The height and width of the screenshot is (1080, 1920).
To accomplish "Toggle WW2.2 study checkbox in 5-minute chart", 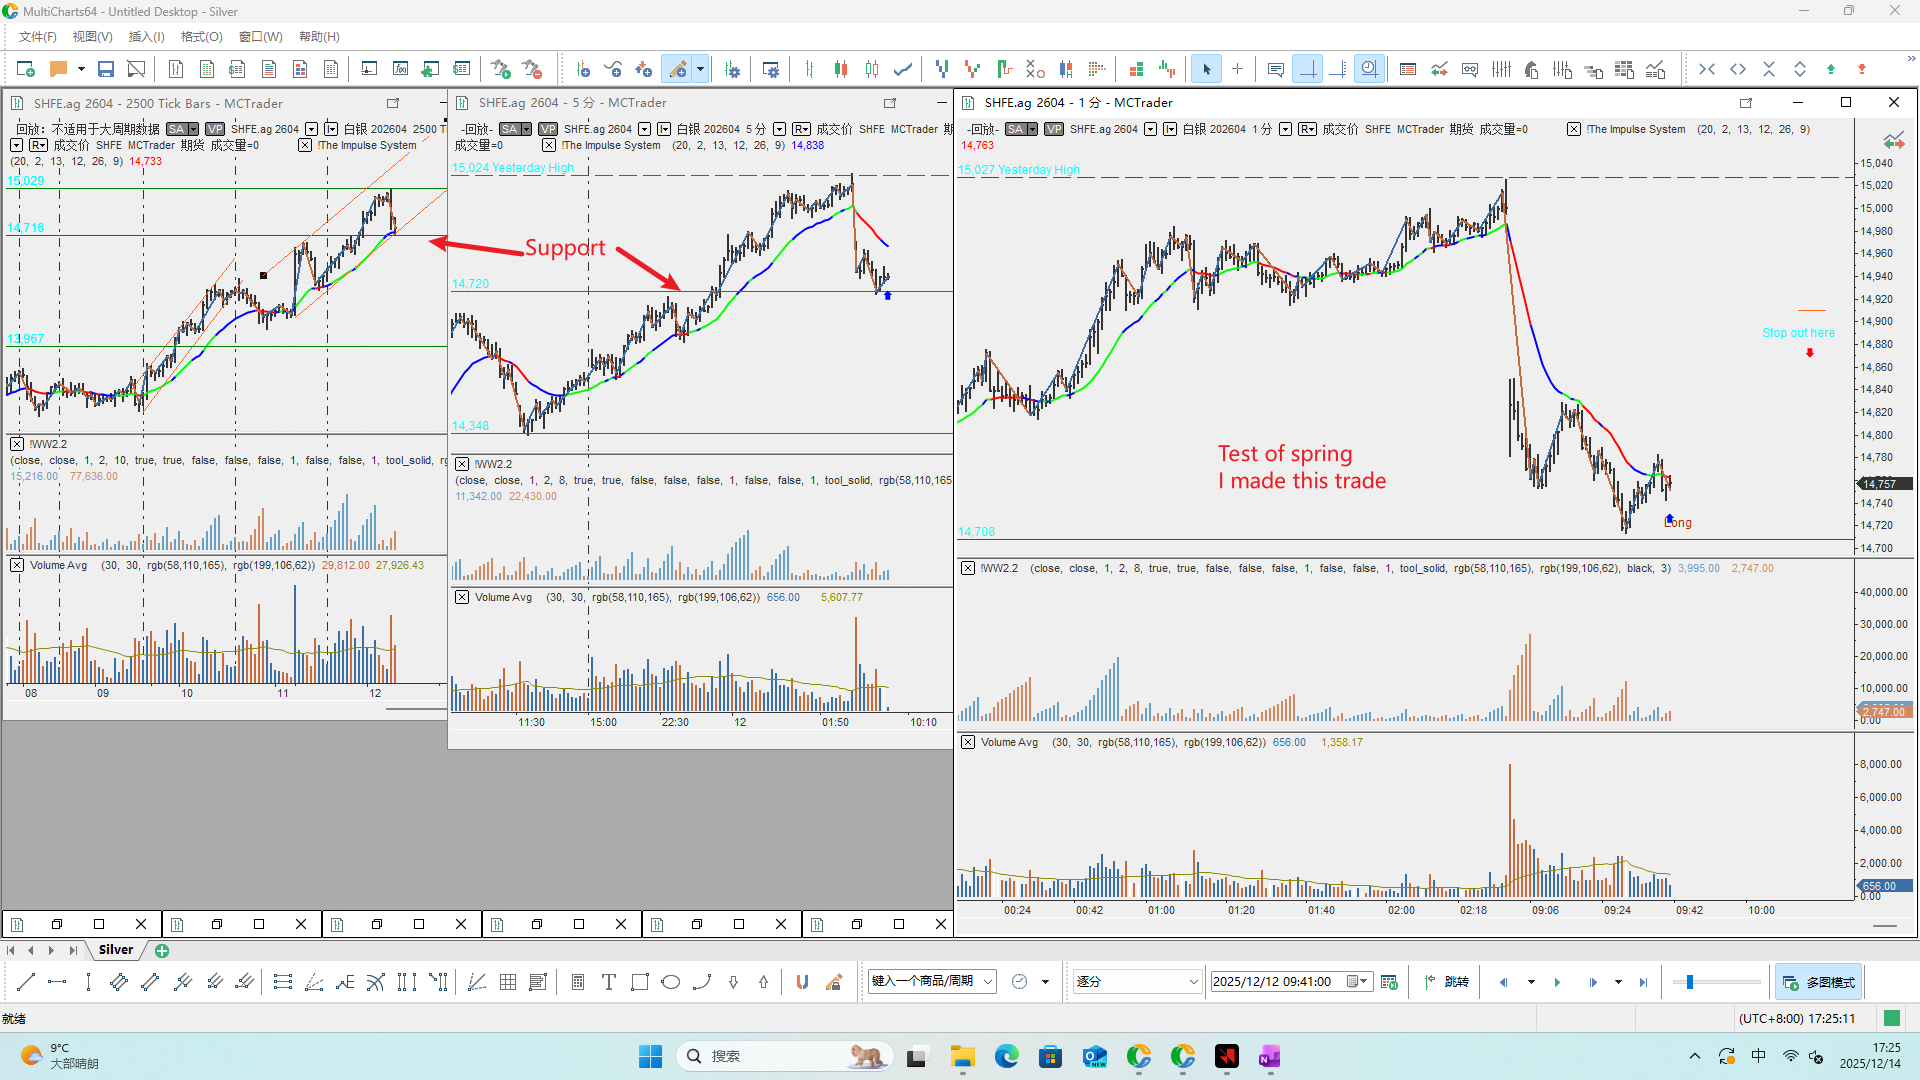I will click(x=462, y=464).
